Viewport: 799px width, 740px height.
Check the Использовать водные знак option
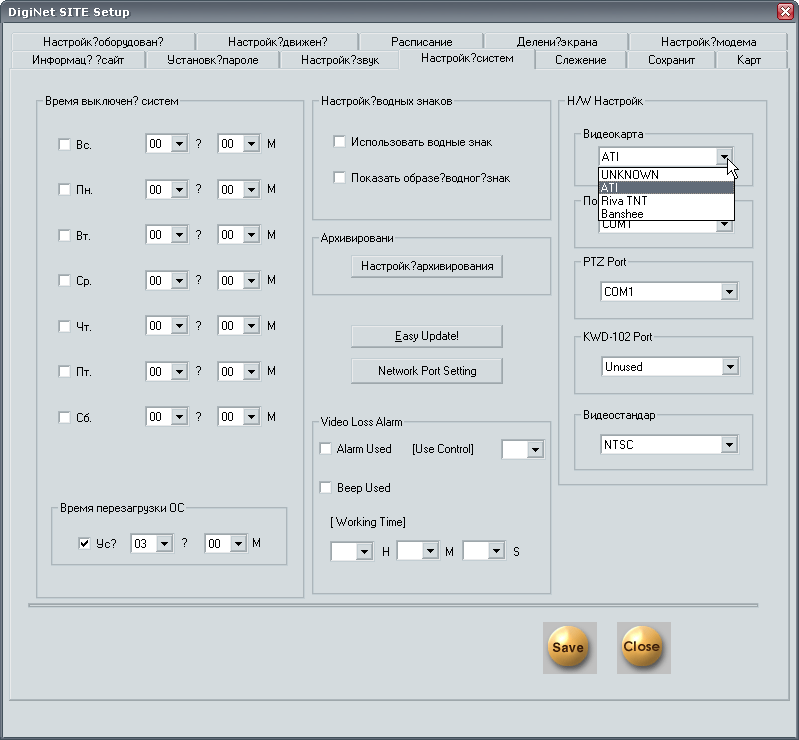click(340, 142)
